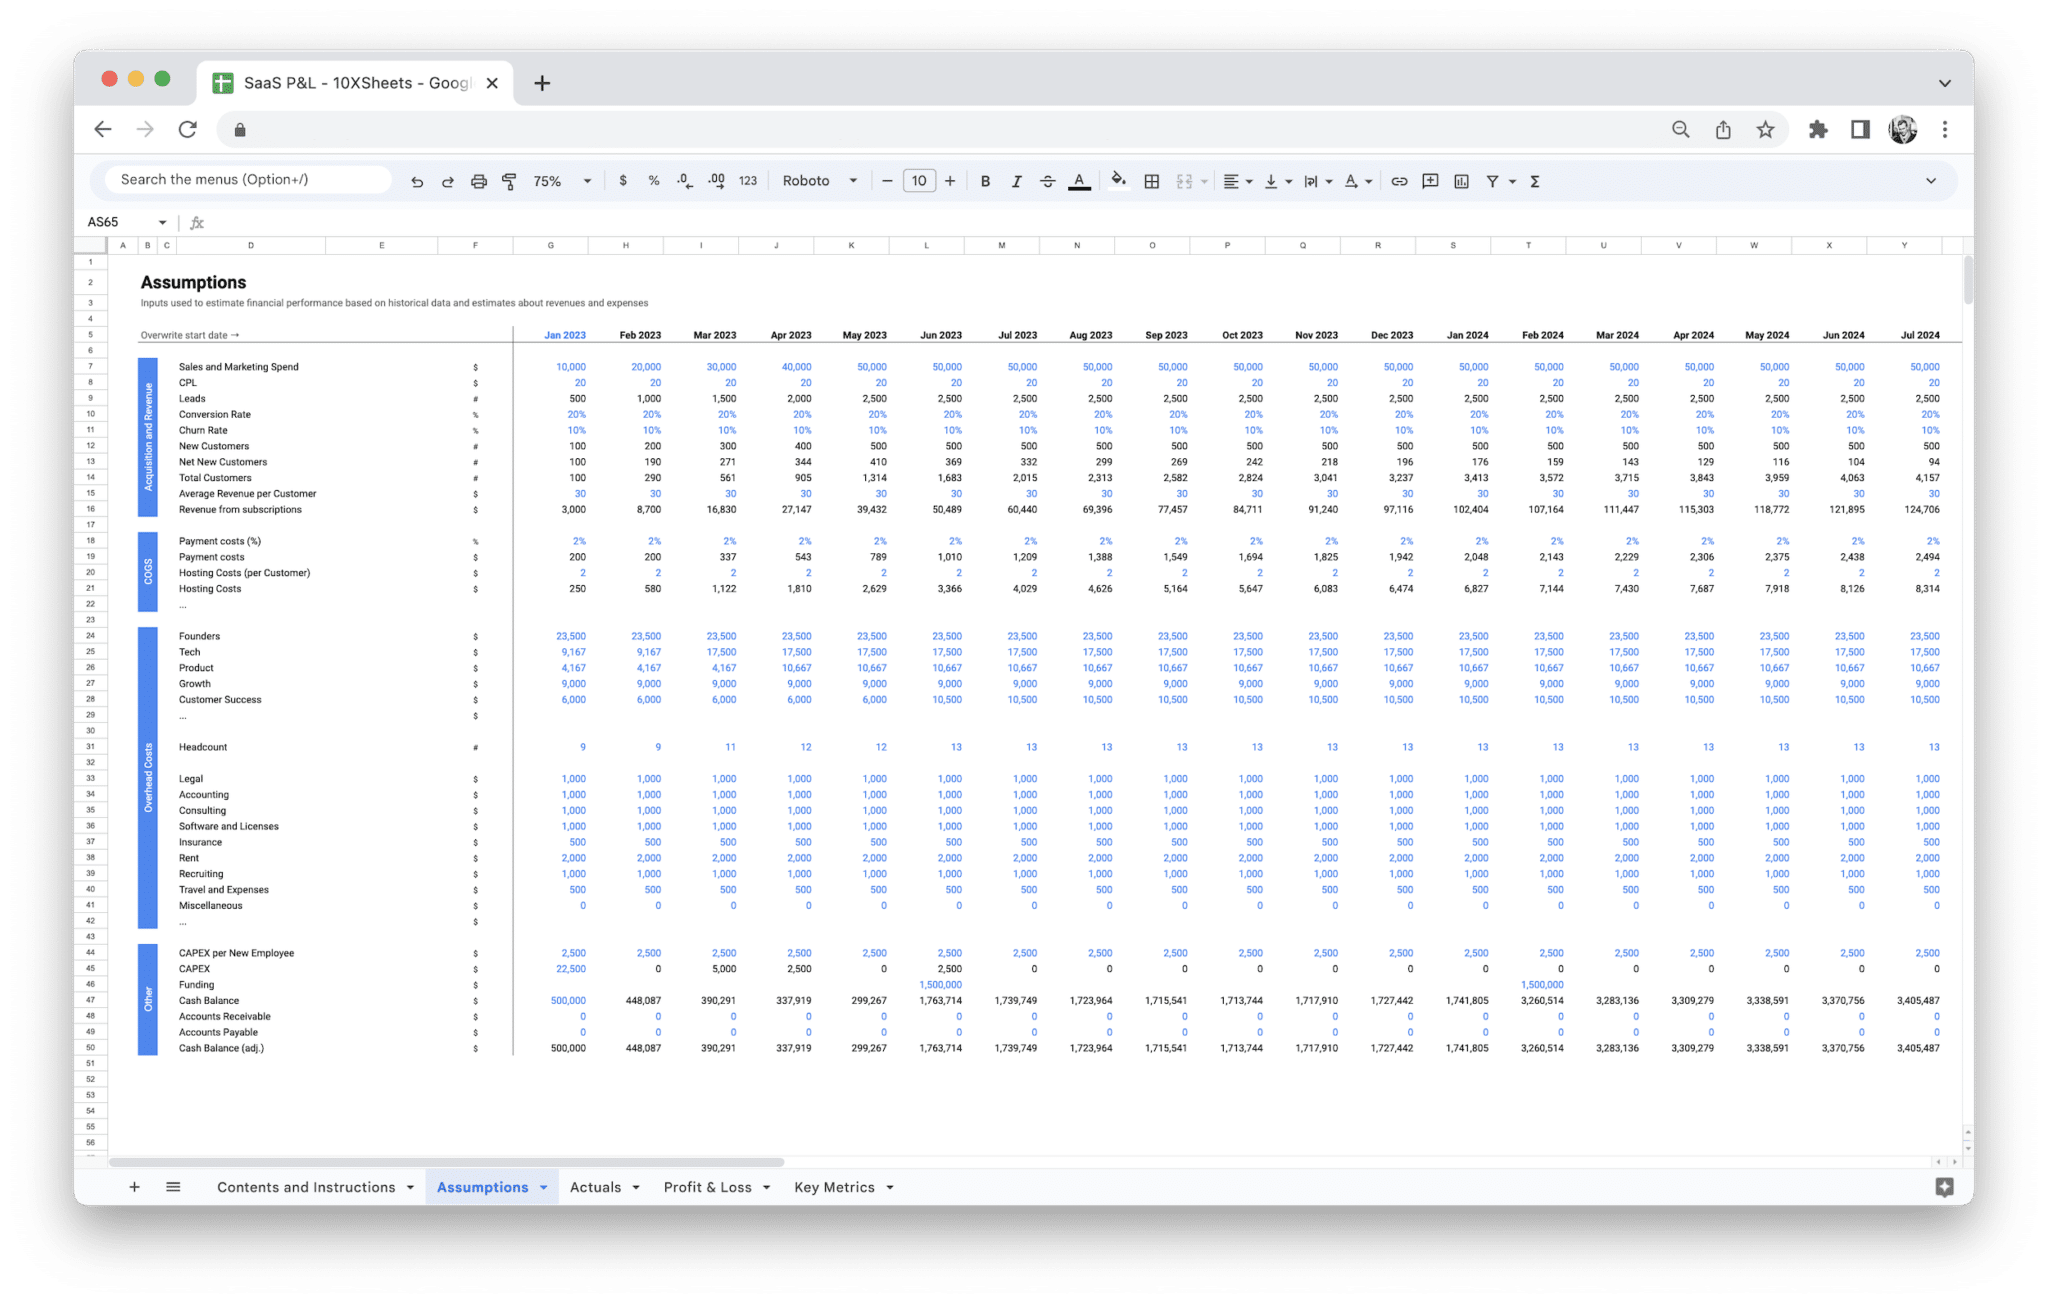The height and width of the screenshot is (1303, 2048).
Task: Click the Paint format icon
Action: pos(509,181)
